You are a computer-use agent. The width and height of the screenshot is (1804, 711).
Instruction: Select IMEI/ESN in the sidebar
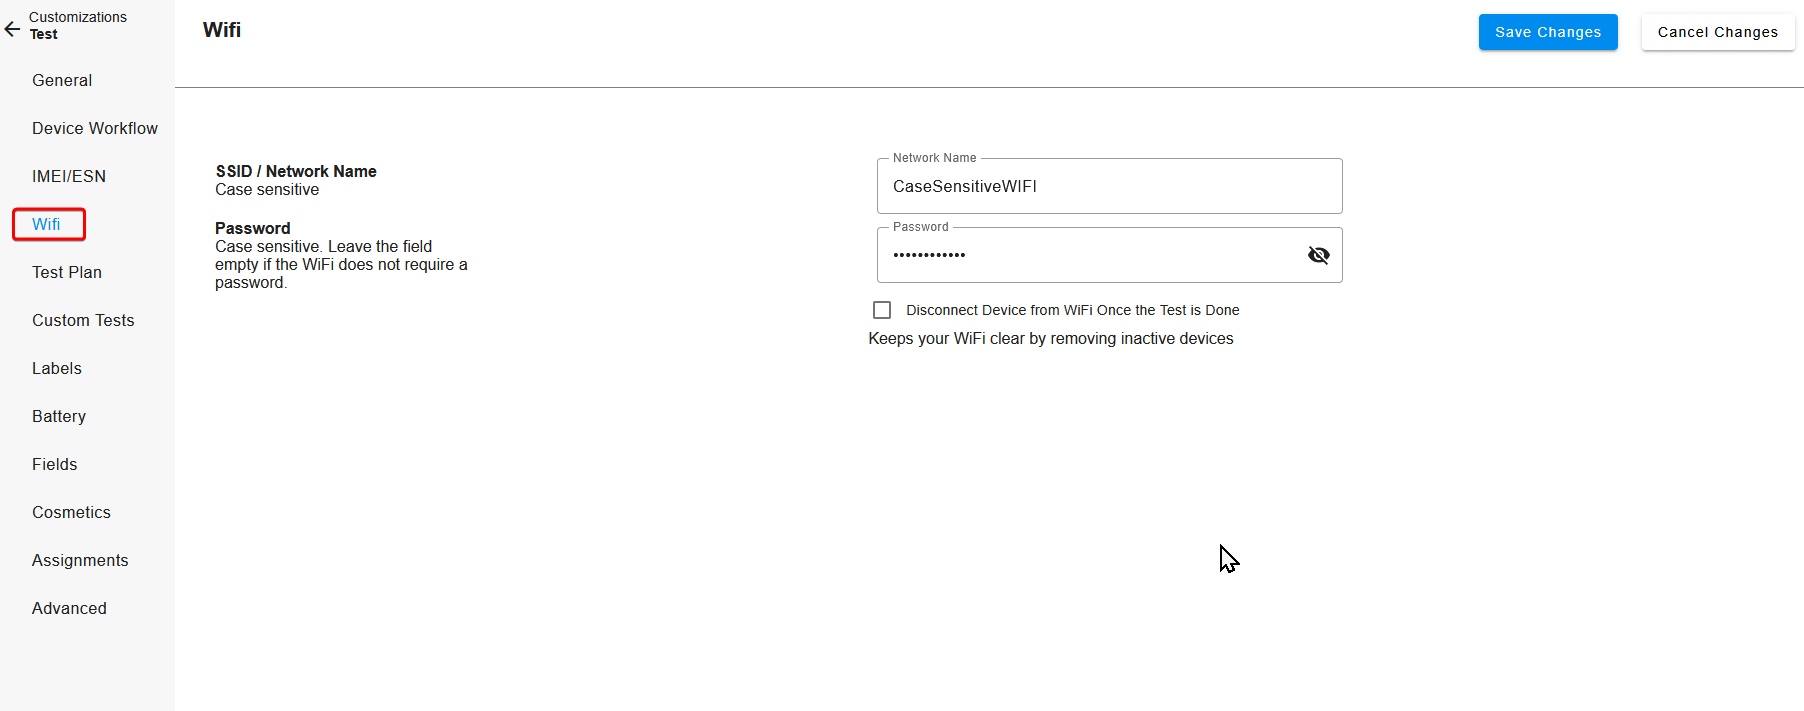[69, 177]
